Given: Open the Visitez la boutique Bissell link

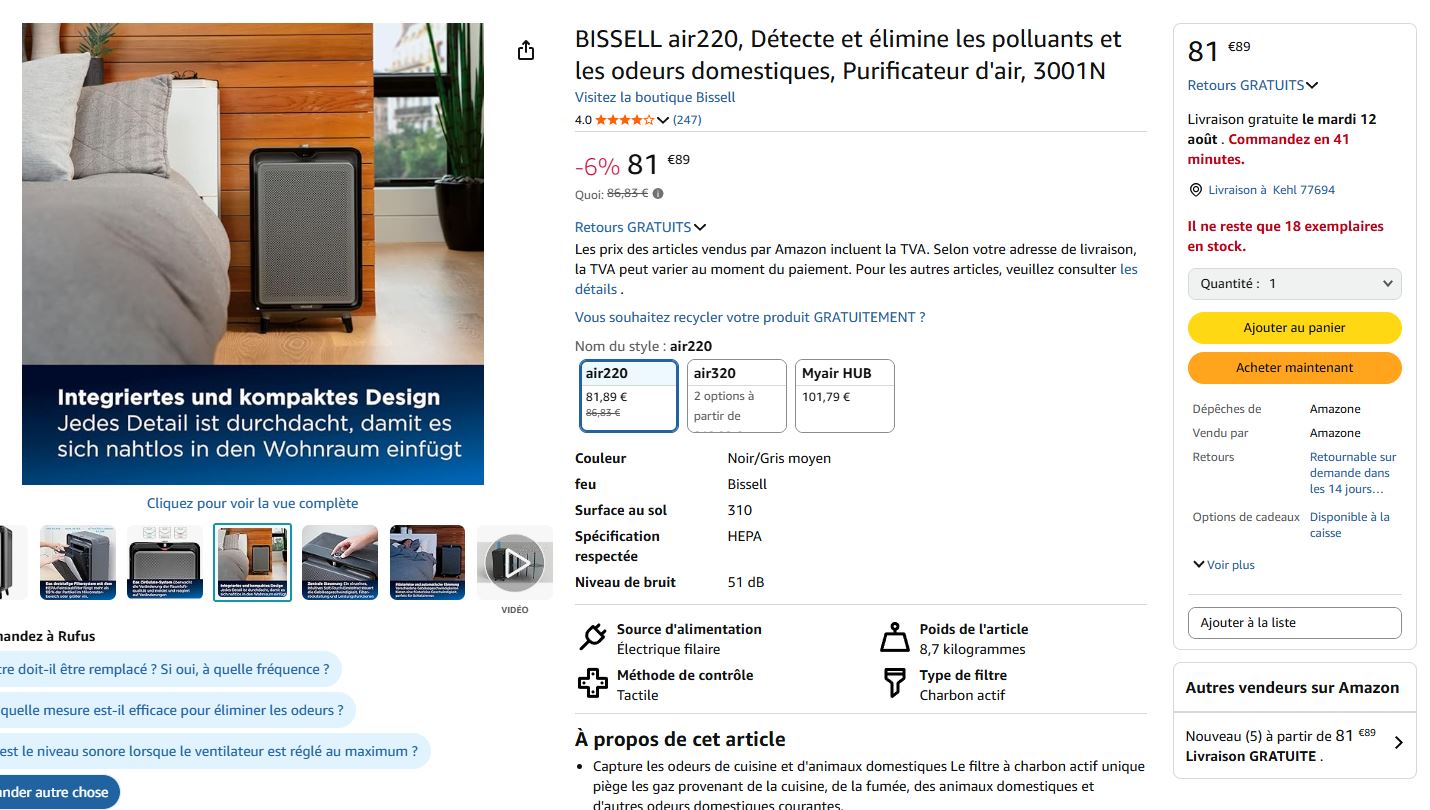Looking at the screenshot, I should pos(655,97).
